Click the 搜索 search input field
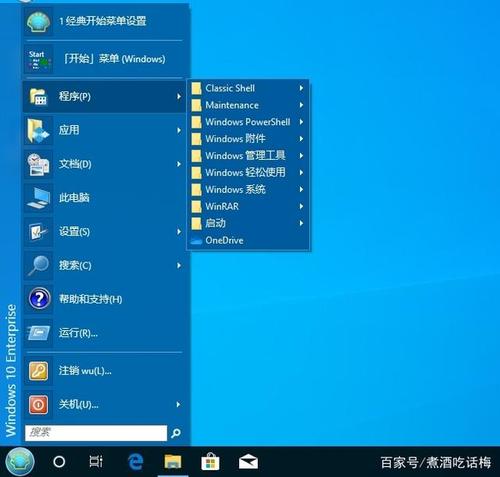Image resolution: width=500 pixels, height=477 pixels. point(96,433)
